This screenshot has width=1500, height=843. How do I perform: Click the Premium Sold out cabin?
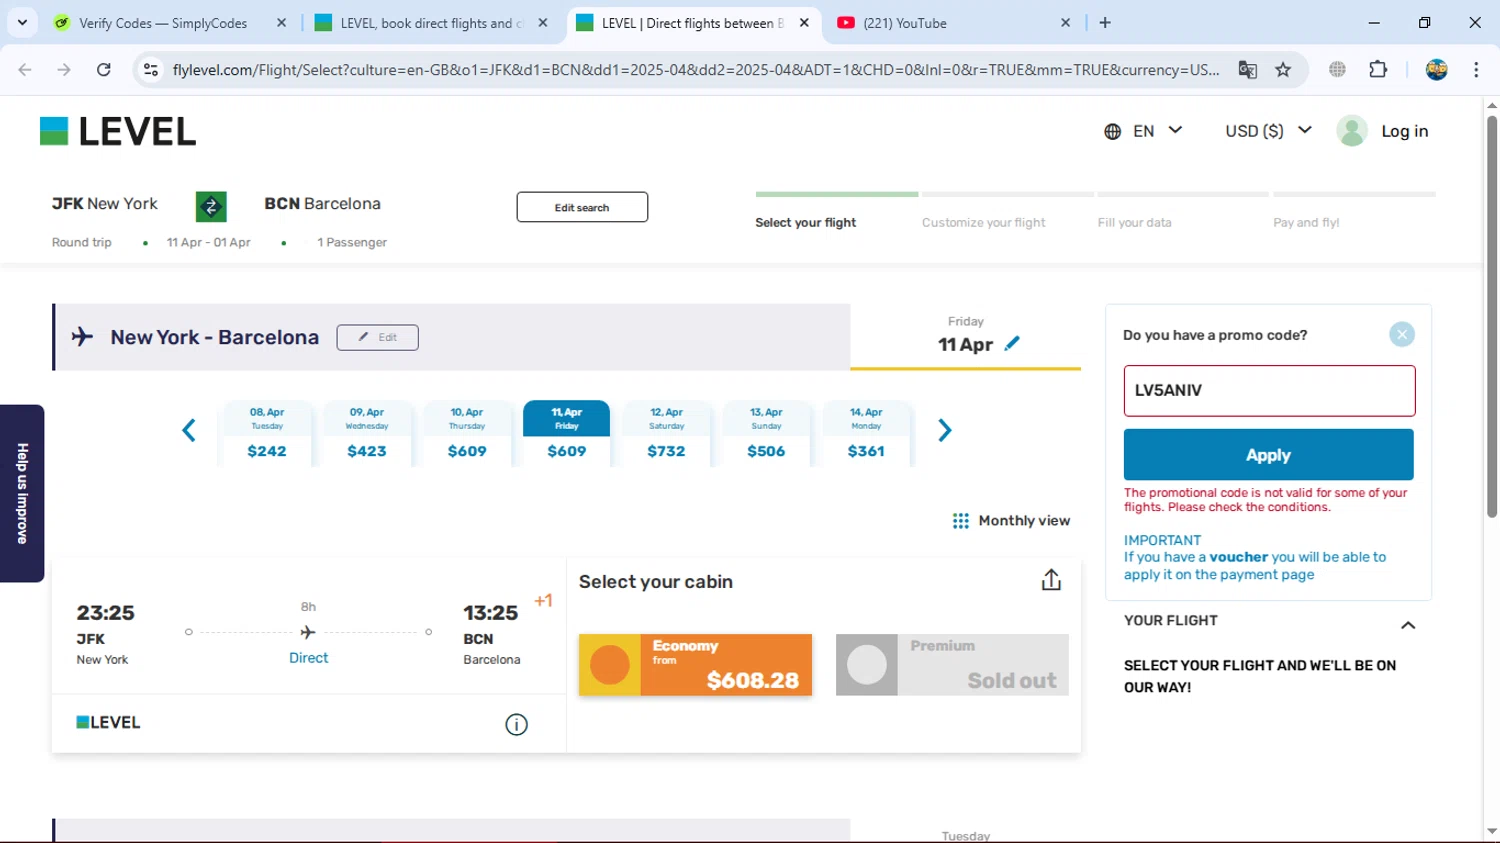pyautogui.click(x=952, y=665)
